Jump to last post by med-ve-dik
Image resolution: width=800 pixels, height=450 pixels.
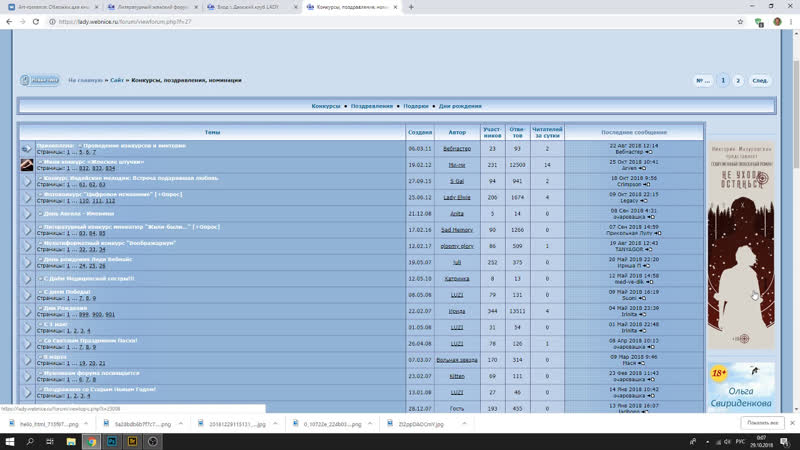(x=649, y=282)
